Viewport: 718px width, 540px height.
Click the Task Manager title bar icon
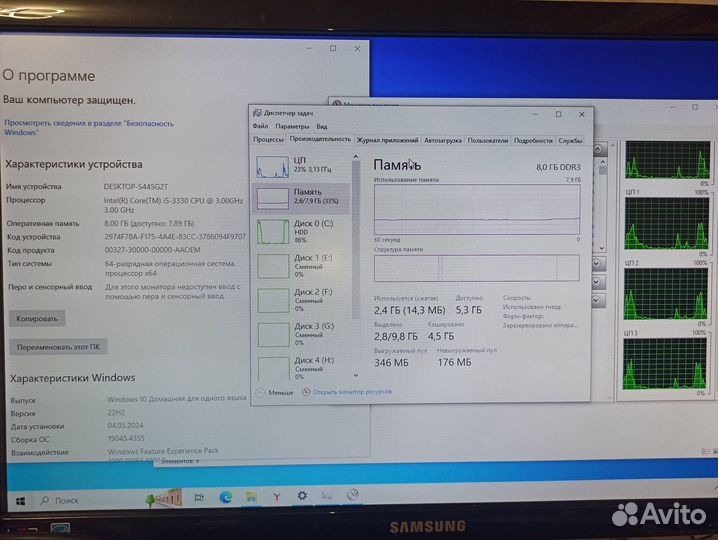tap(257, 113)
